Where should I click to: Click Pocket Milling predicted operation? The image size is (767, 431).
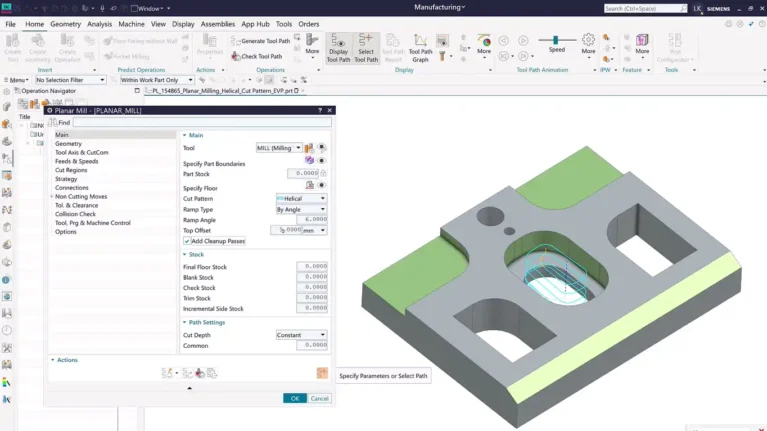pos(127,56)
